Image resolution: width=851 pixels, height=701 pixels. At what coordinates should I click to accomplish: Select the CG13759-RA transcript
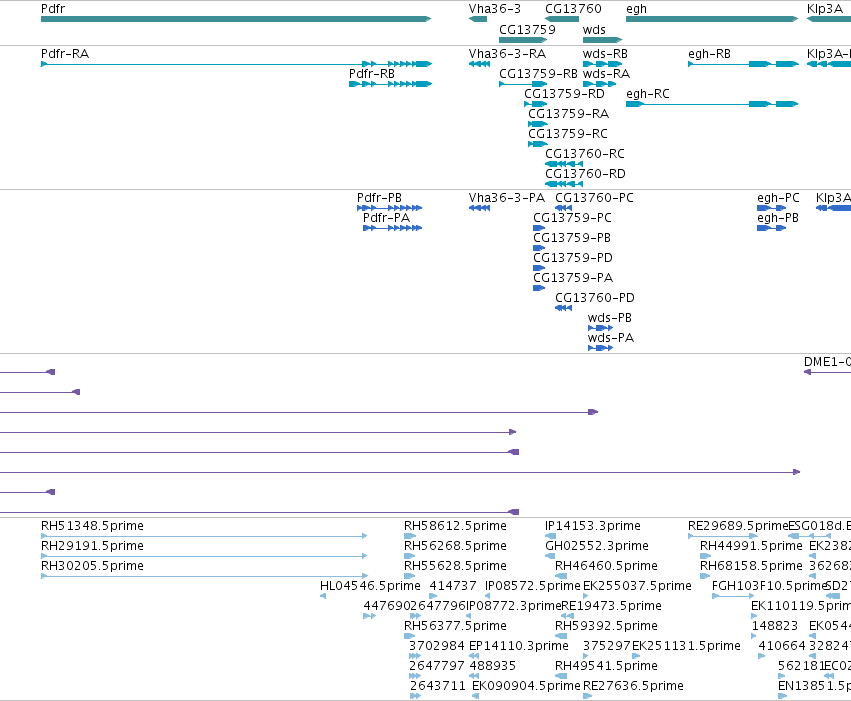pyautogui.click(x=538, y=124)
